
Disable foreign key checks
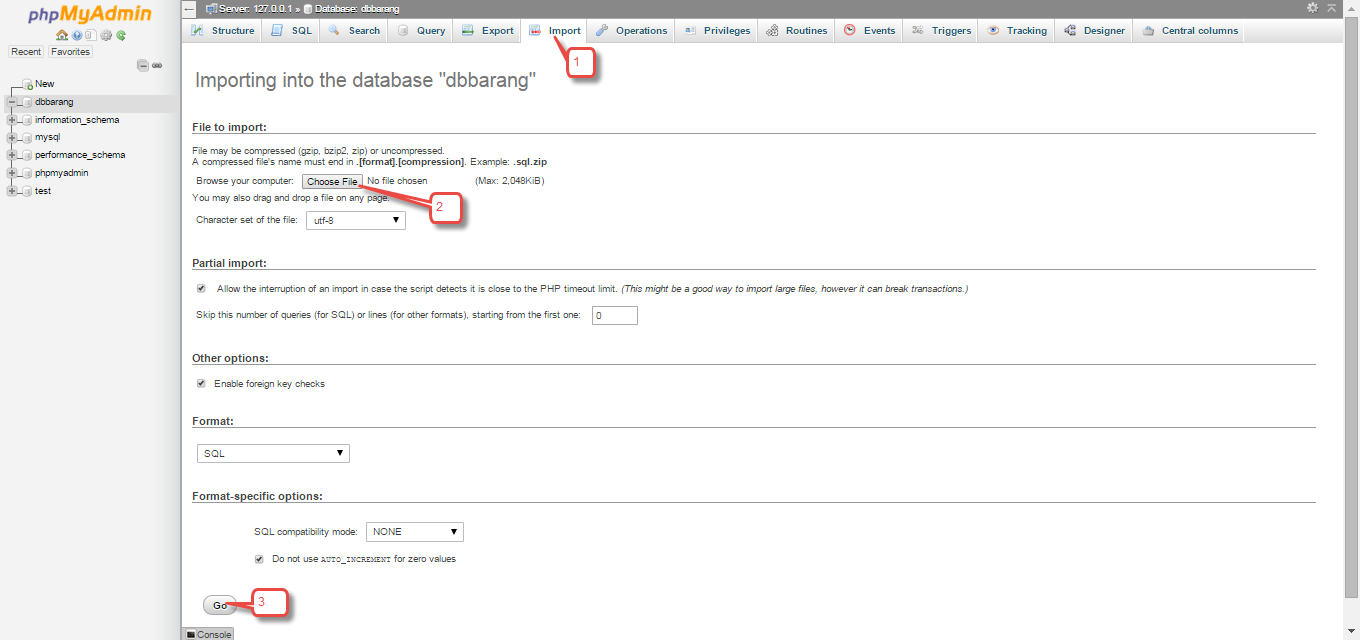tap(201, 383)
